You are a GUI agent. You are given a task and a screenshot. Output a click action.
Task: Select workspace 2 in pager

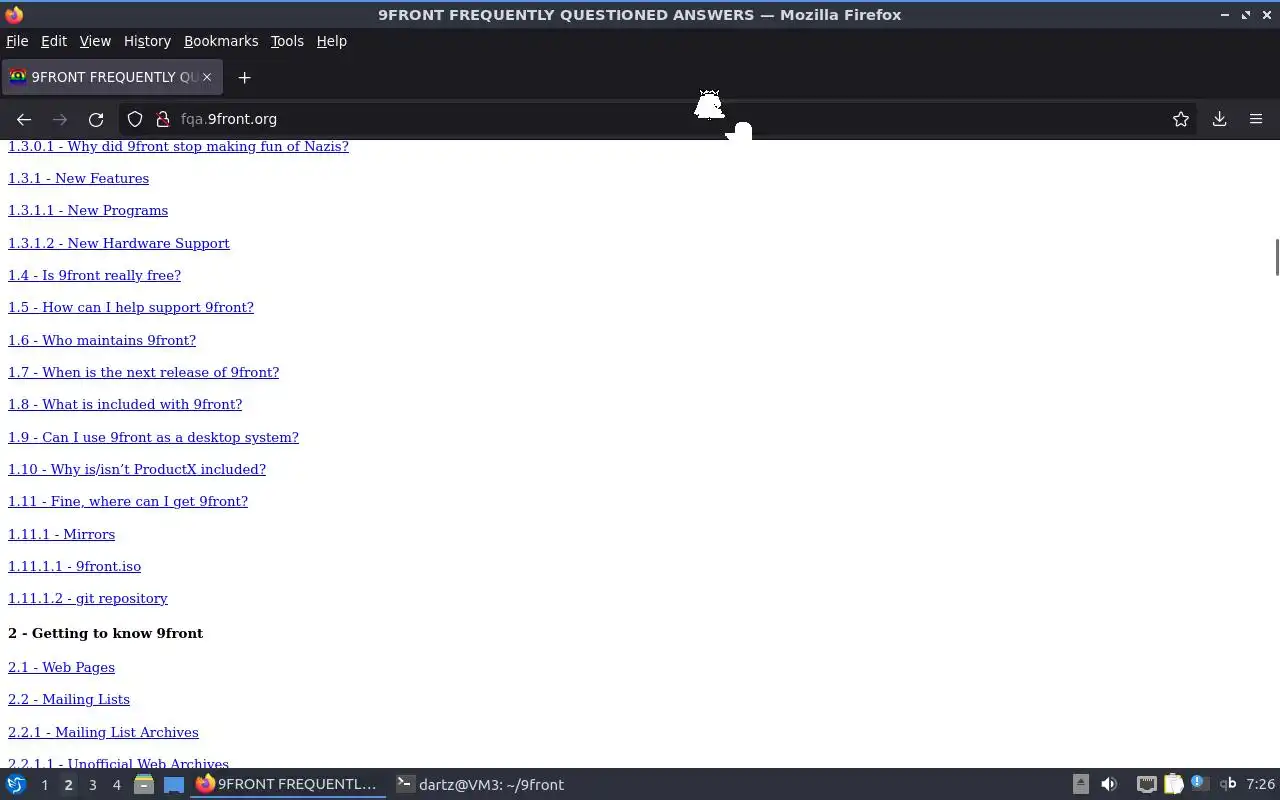(68, 785)
